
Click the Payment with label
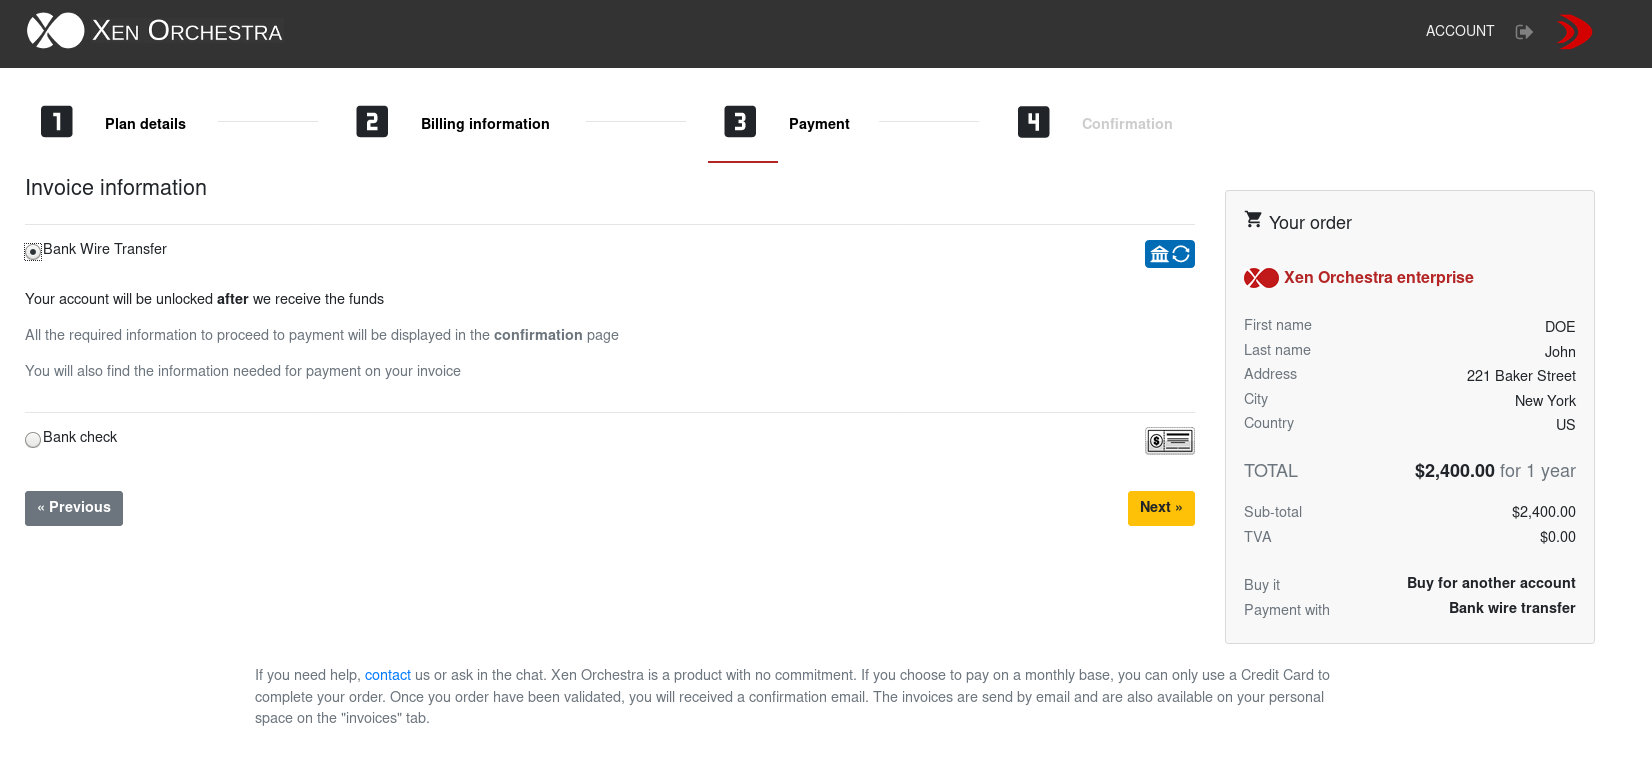[1287, 610]
